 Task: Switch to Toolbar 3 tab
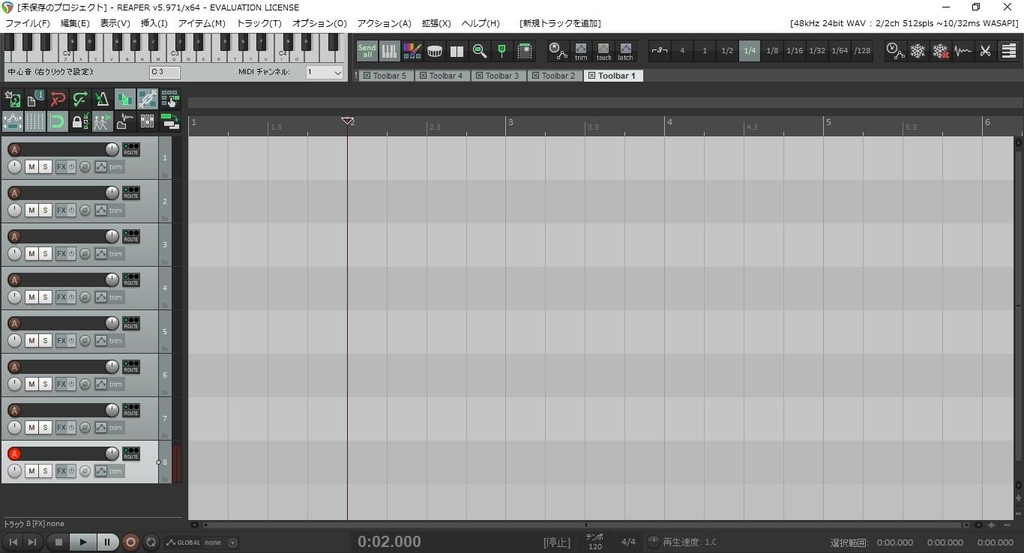[497, 76]
